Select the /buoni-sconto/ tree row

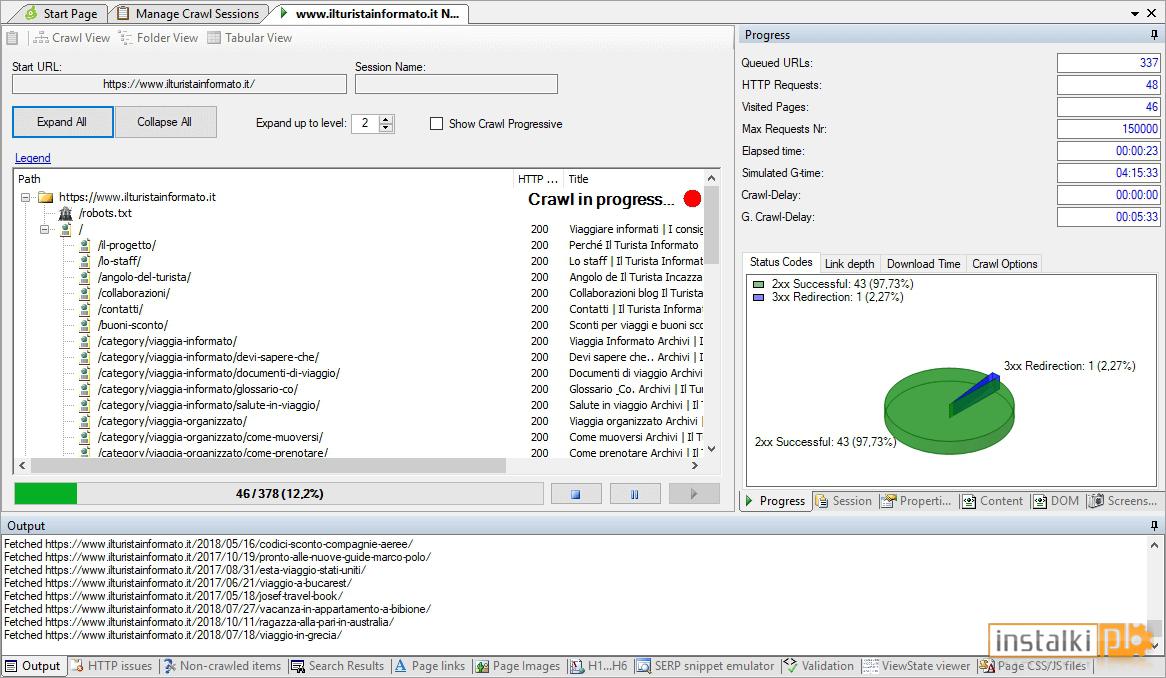point(133,326)
